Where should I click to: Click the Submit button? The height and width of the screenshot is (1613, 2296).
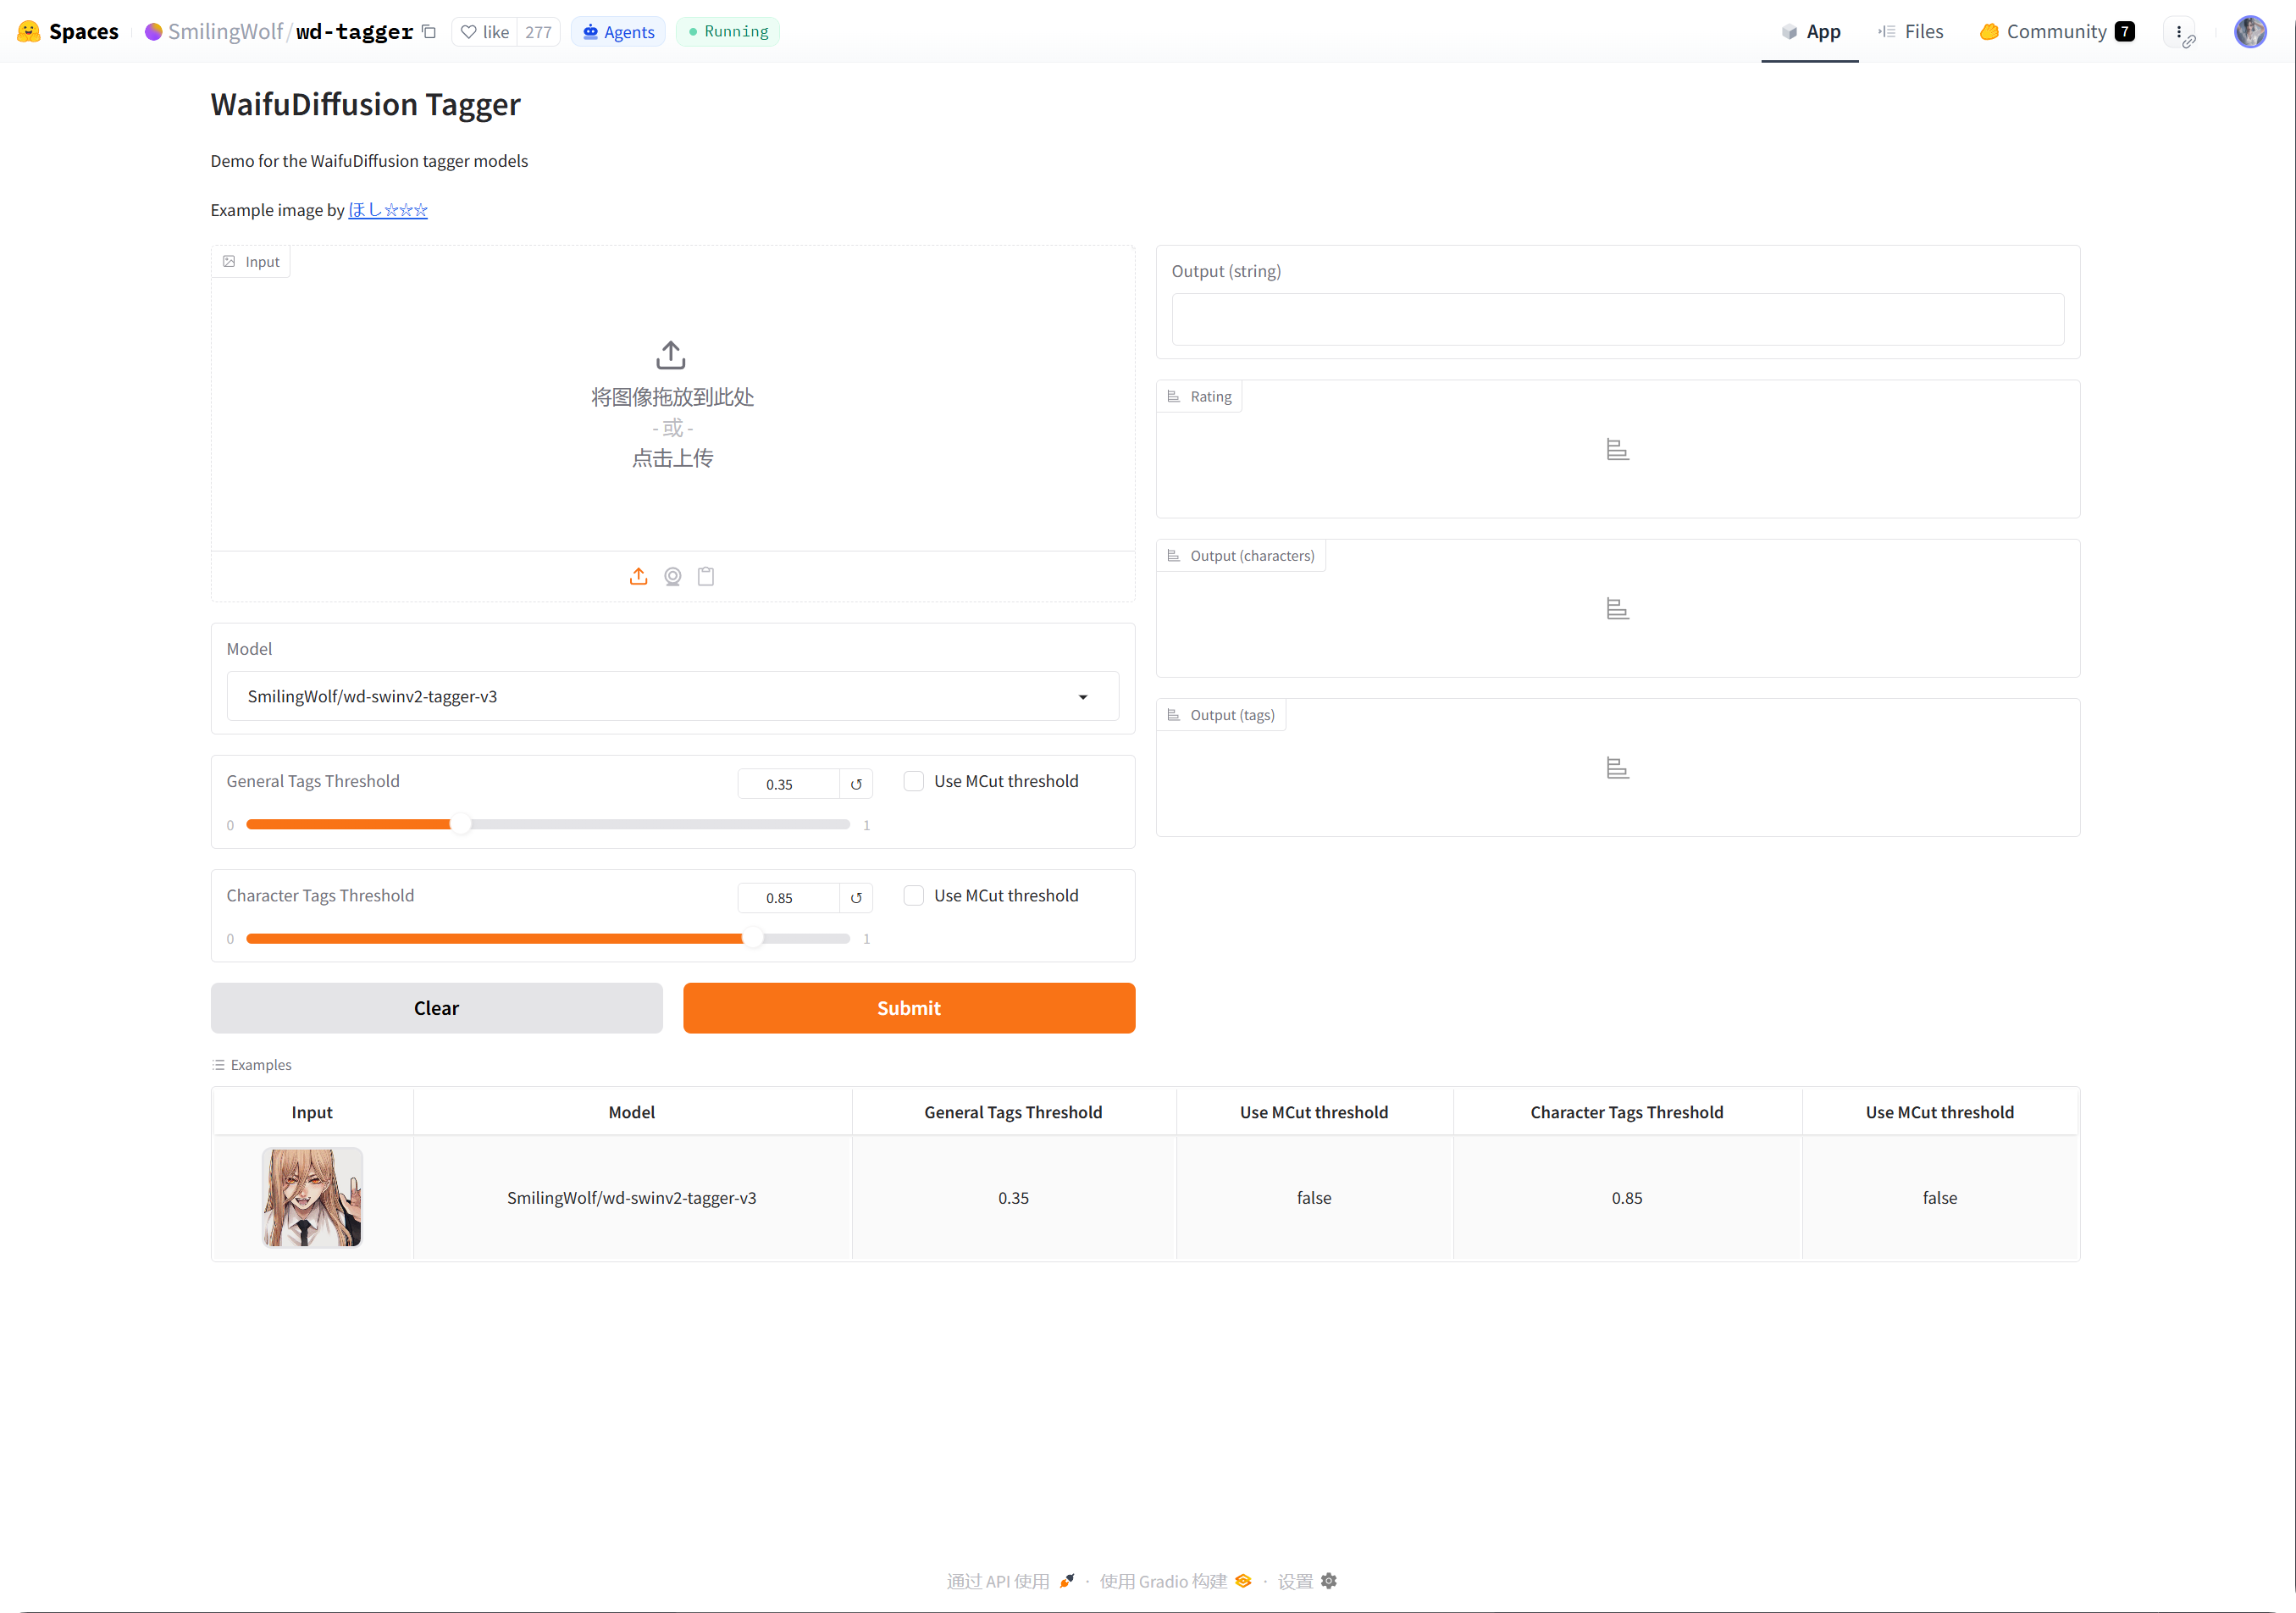(x=909, y=1008)
